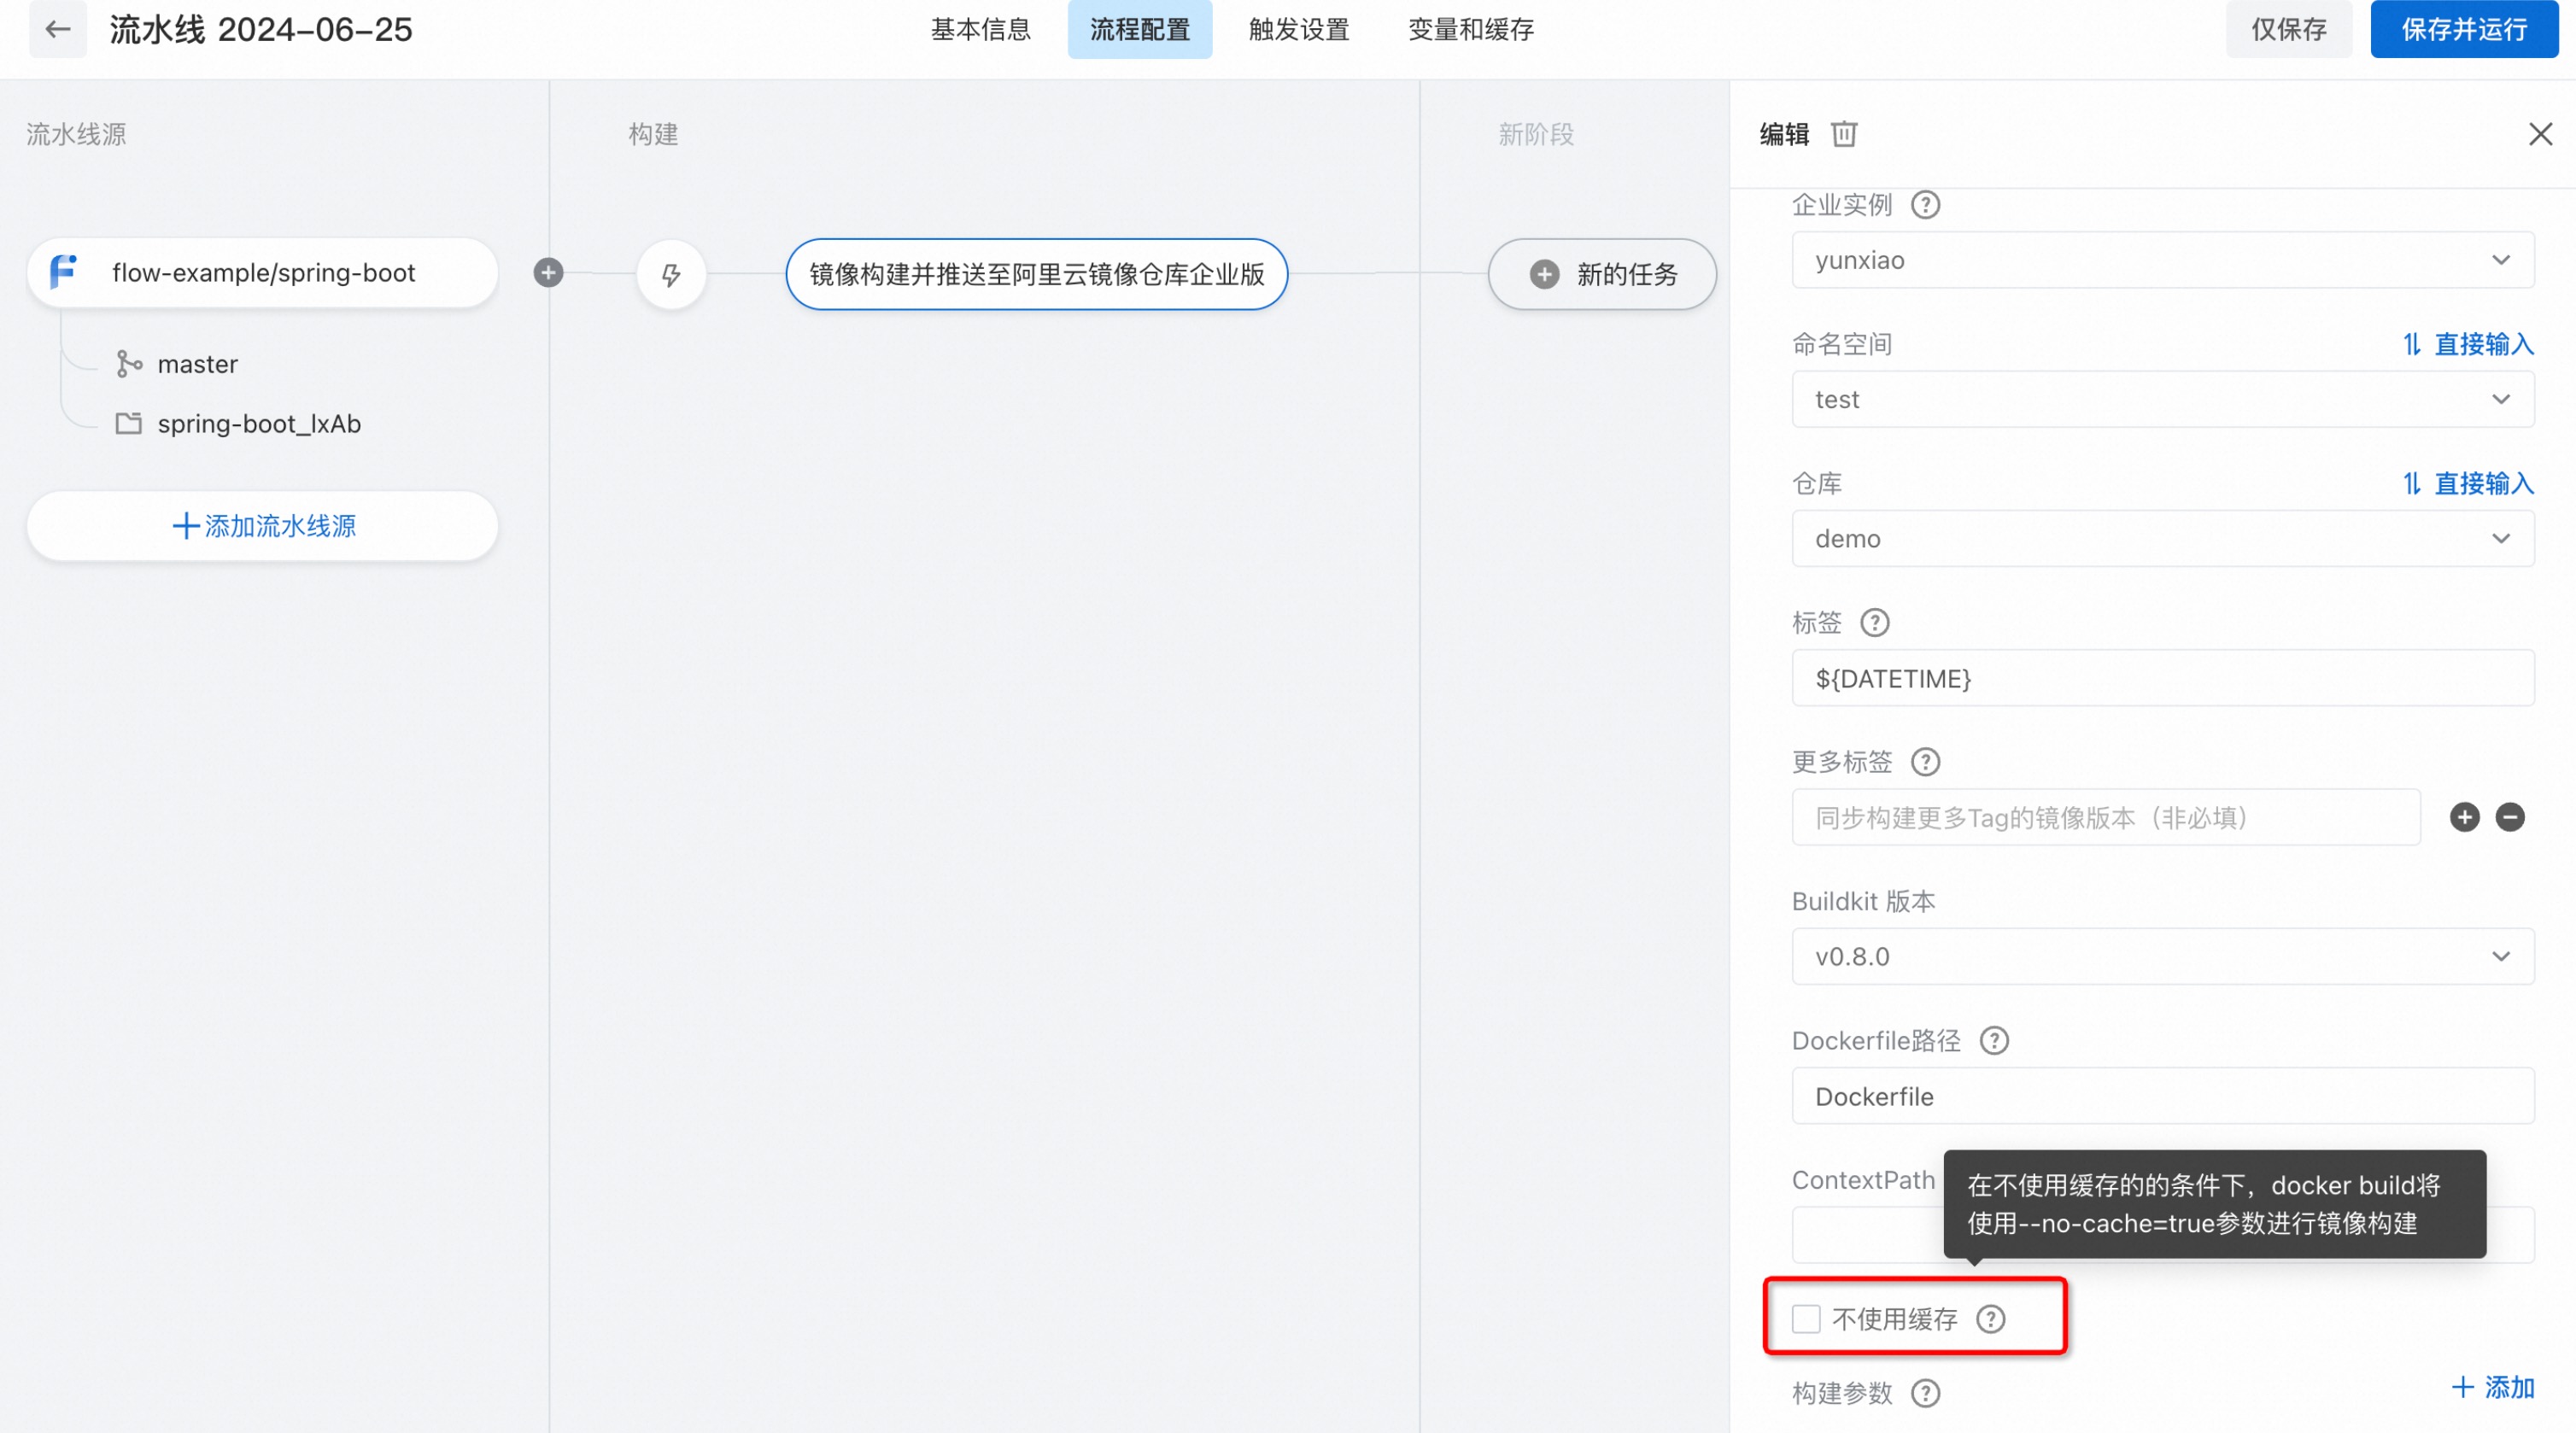Close the edit panel
Image resolution: width=2576 pixels, height=1433 pixels.
click(x=2540, y=134)
